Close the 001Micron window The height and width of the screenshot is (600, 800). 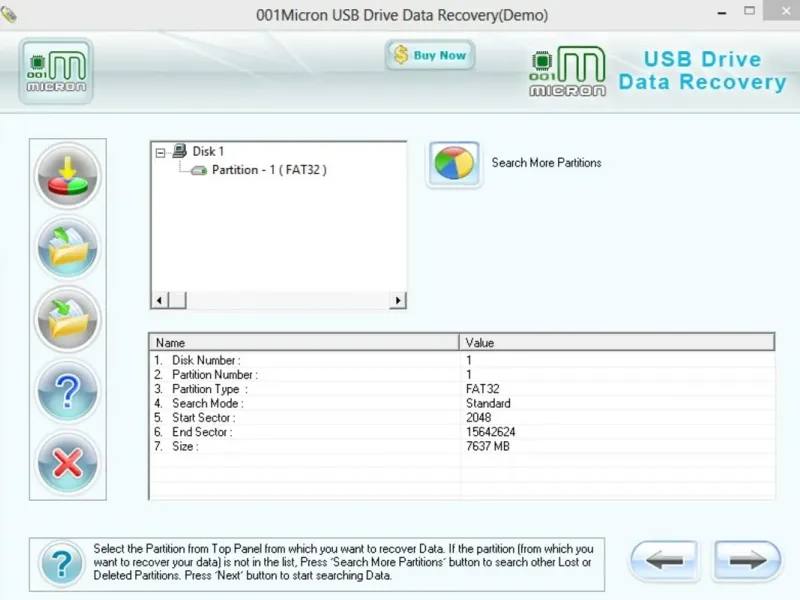(786, 11)
